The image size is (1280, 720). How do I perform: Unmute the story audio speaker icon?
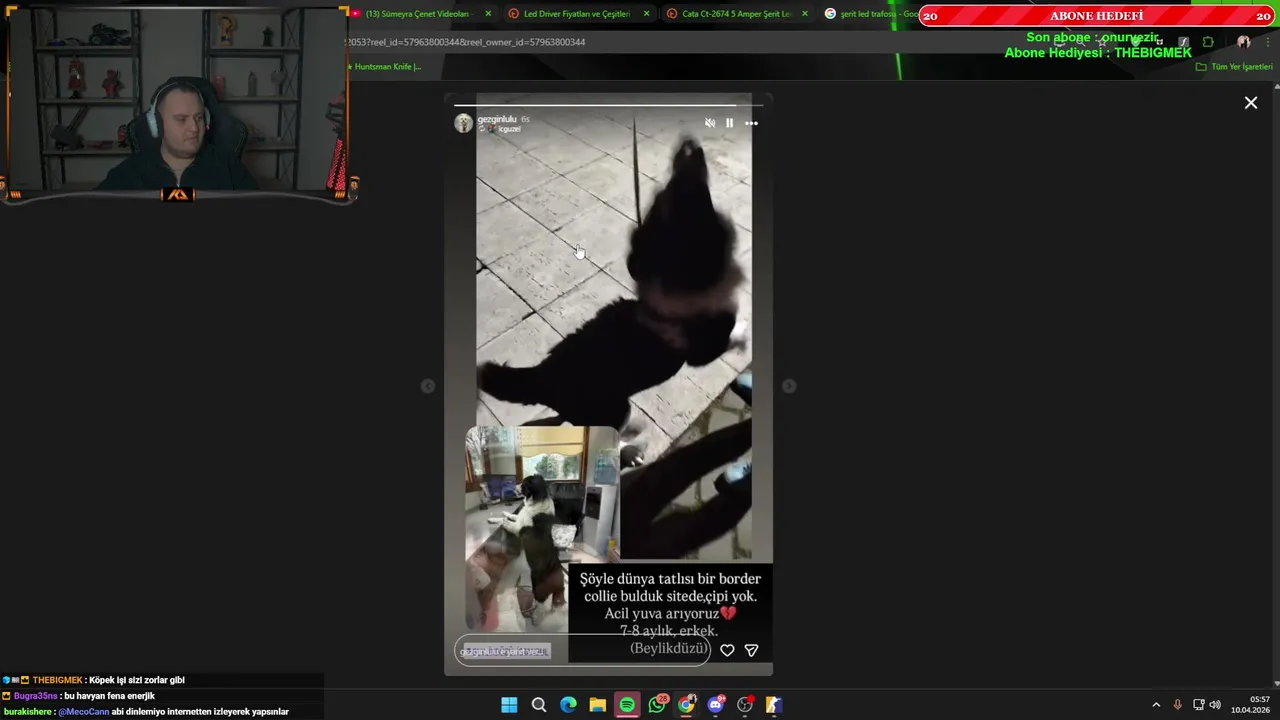tap(710, 123)
